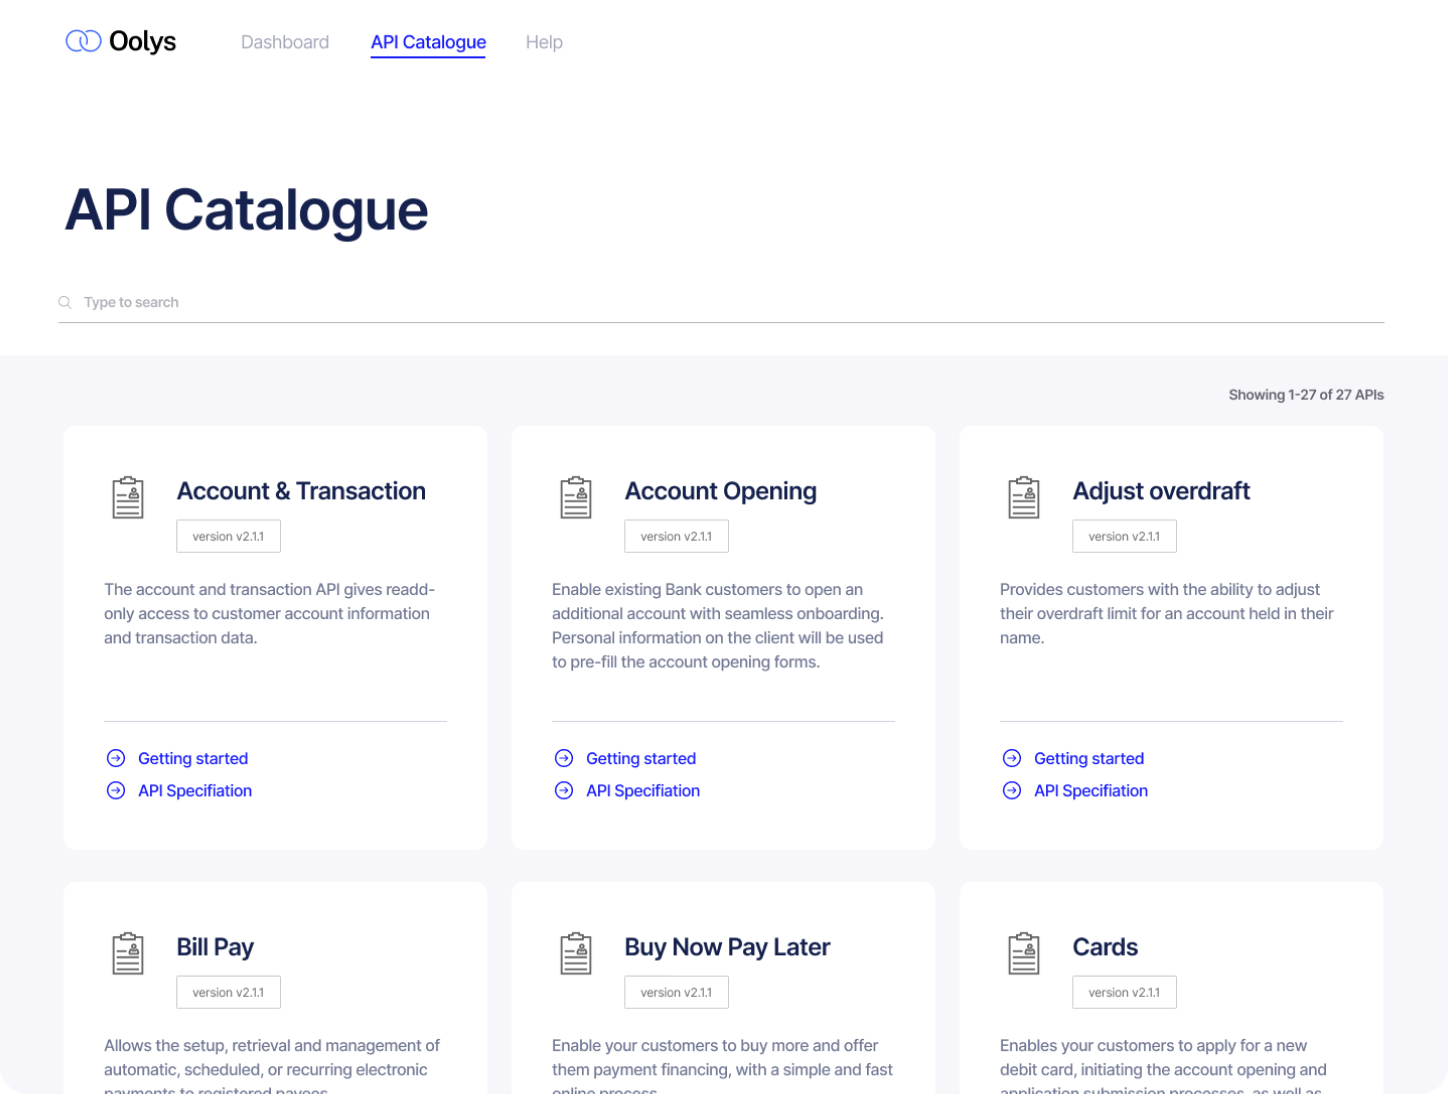Click version v2.1.1 badge under Bill Pay
Screen dimensions: 1448x1094
228,992
